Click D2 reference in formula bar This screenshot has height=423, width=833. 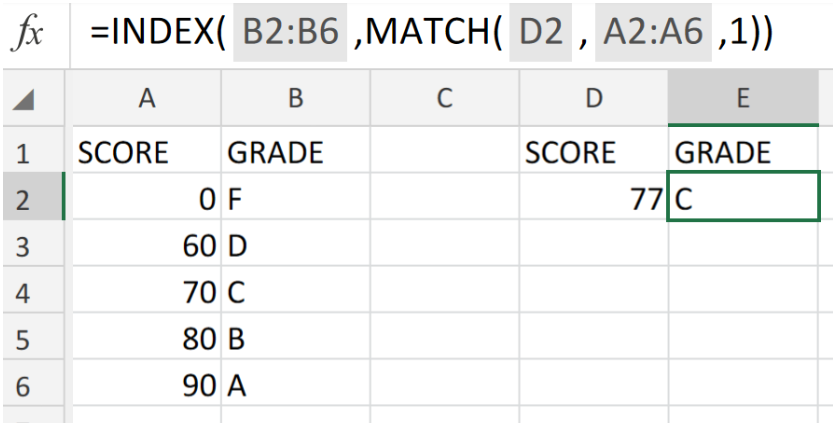click(x=540, y=32)
